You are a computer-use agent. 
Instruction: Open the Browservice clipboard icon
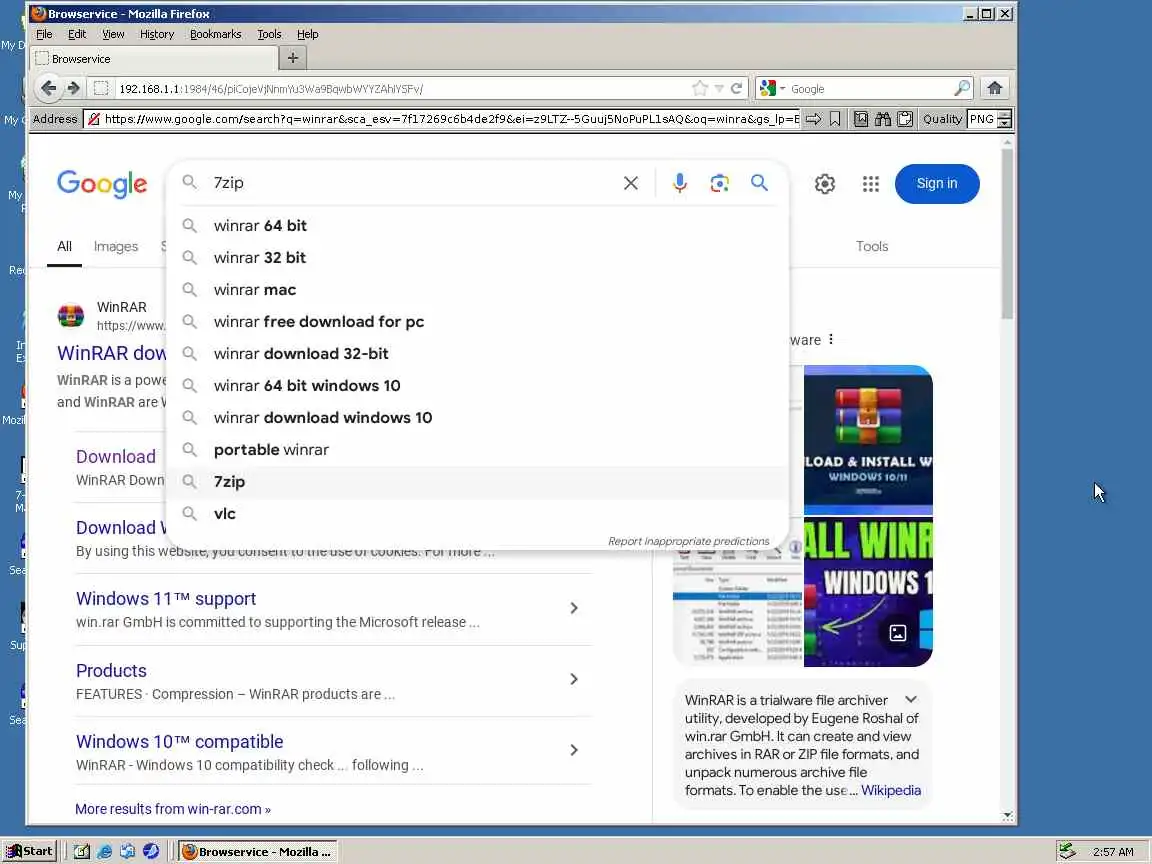[x=905, y=119]
